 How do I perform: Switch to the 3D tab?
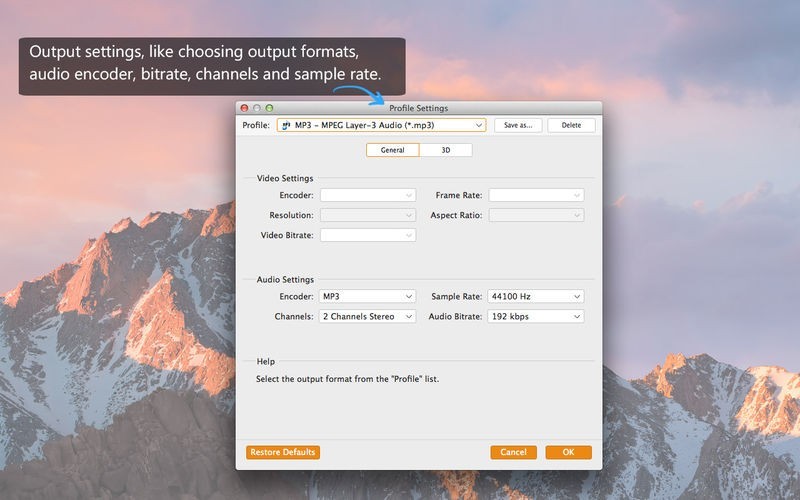click(x=445, y=150)
